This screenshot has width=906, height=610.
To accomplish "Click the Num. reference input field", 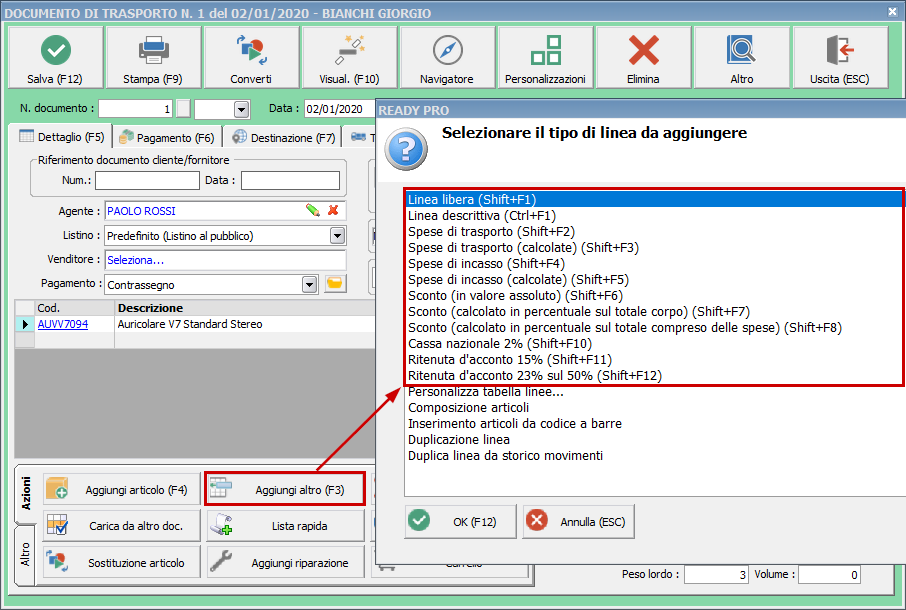I will pos(147,180).
